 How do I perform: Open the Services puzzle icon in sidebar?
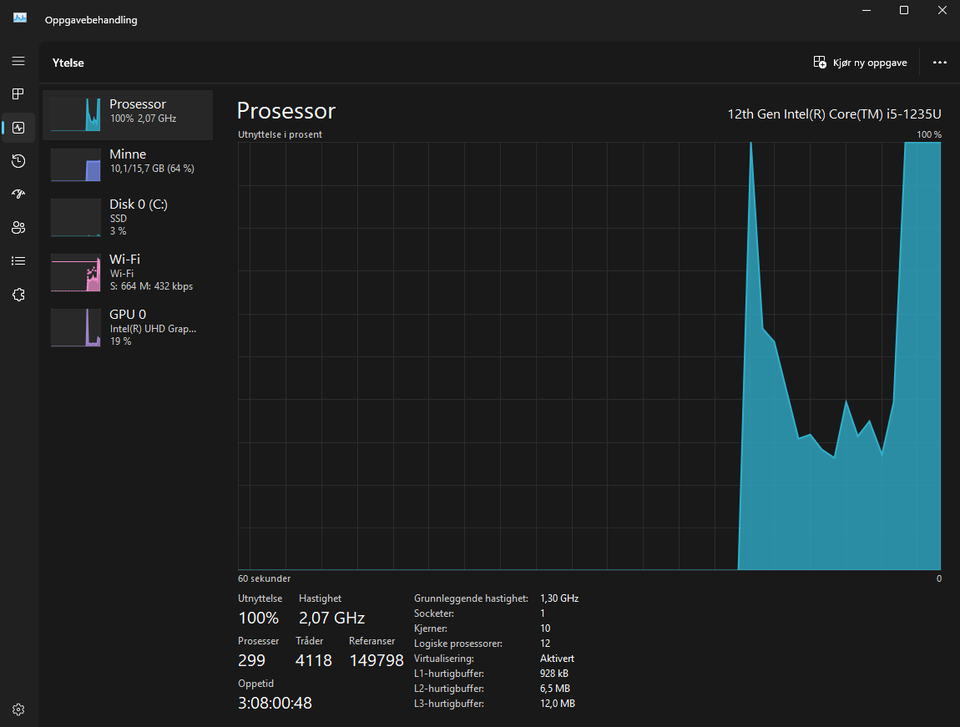18,295
